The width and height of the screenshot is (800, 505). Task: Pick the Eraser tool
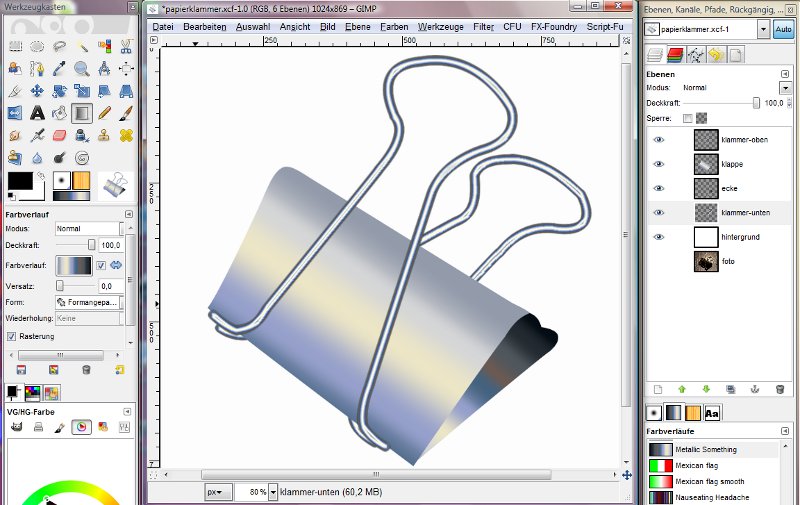(59, 135)
